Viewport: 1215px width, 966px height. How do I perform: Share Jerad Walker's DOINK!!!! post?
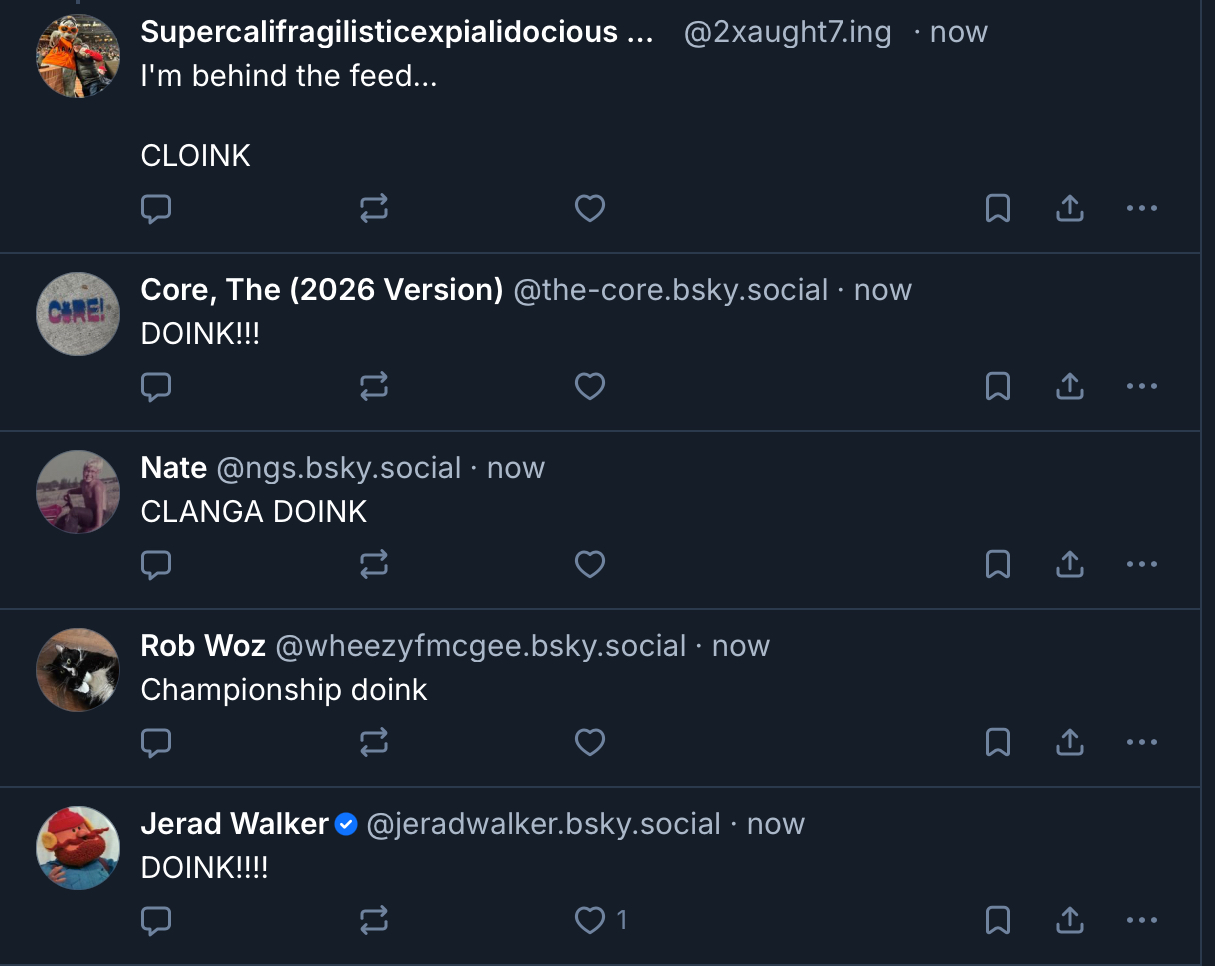tap(1070, 920)
